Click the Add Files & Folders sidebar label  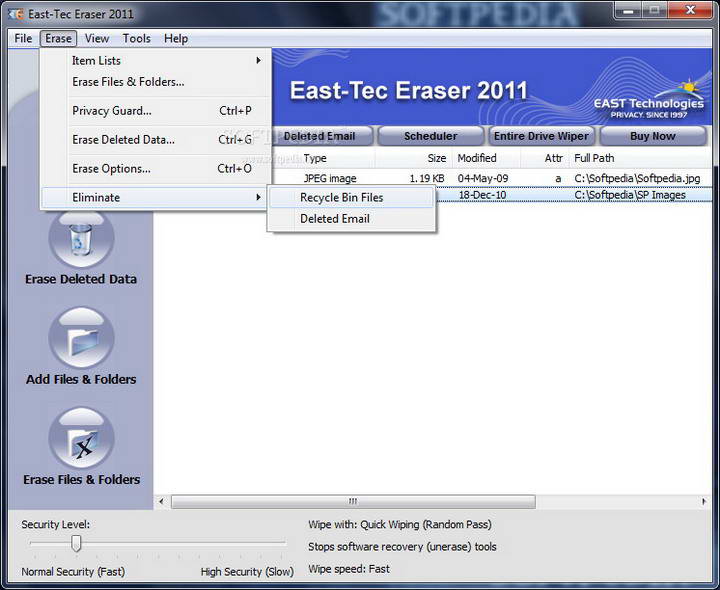81,379
